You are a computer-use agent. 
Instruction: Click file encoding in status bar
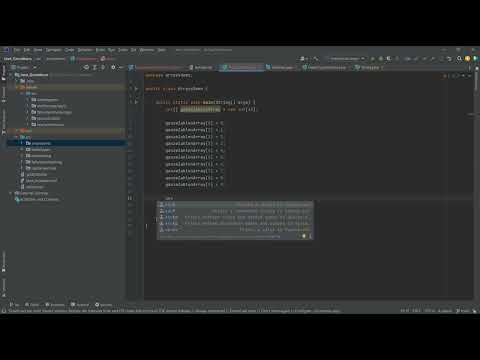430,311
